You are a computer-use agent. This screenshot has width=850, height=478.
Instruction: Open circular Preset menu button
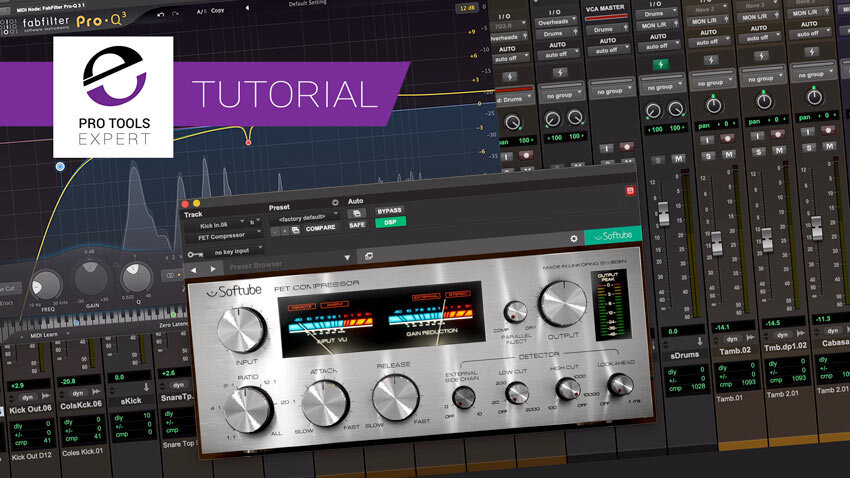335,202
